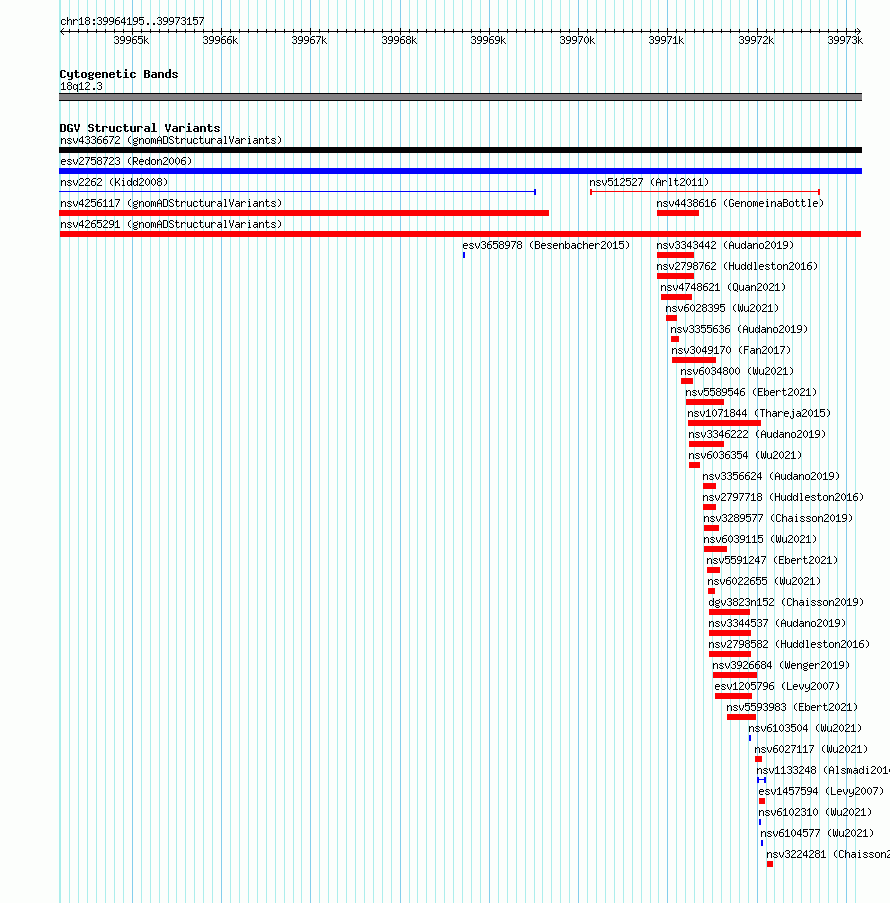Open nsv5593983 (Ebert2021) label
Screen dimensions: 890x903
tap(792, 708)
